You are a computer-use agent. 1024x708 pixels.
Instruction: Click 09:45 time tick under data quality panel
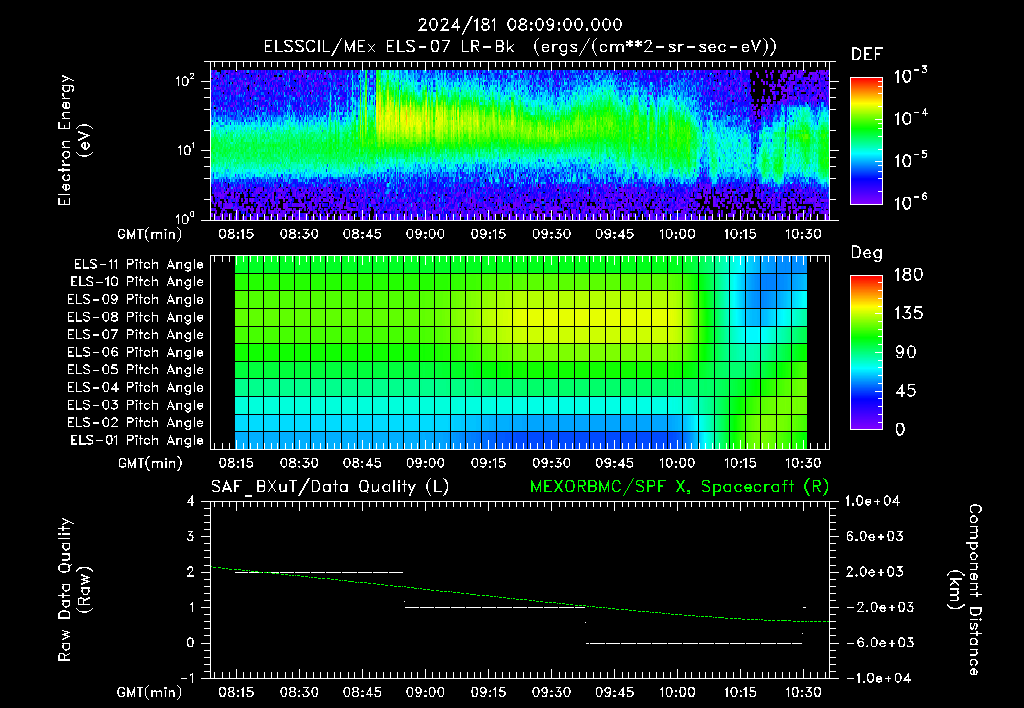coord(614,692)
